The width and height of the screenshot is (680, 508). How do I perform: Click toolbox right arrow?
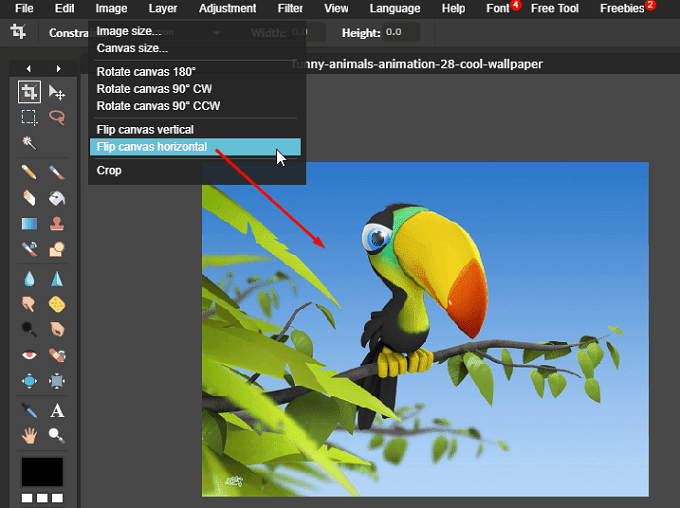tap(59, 69)
